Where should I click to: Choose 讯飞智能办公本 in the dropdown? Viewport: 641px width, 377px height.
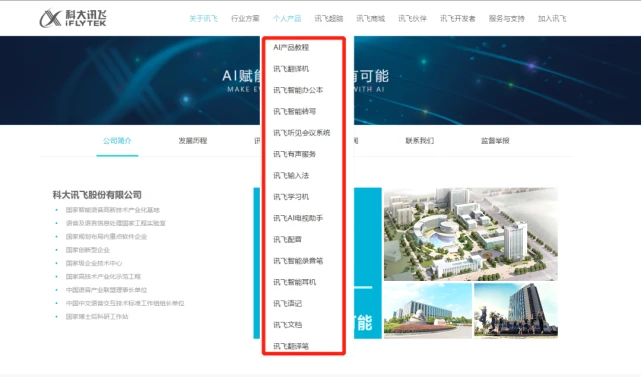pyautogui.click(x=298, y=90)
